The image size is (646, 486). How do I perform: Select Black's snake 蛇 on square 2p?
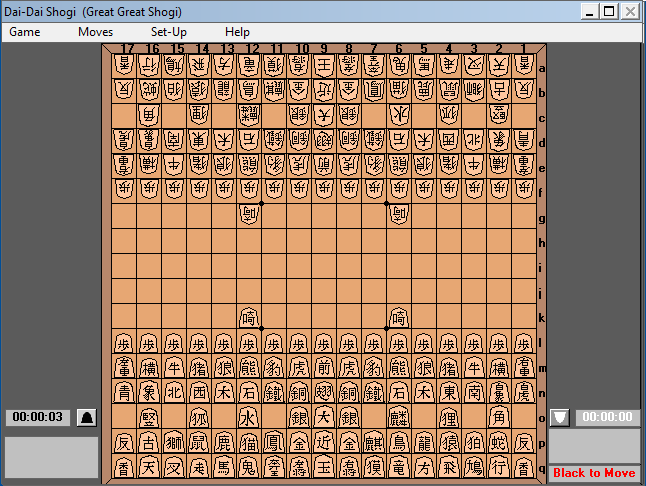point(499,442)
